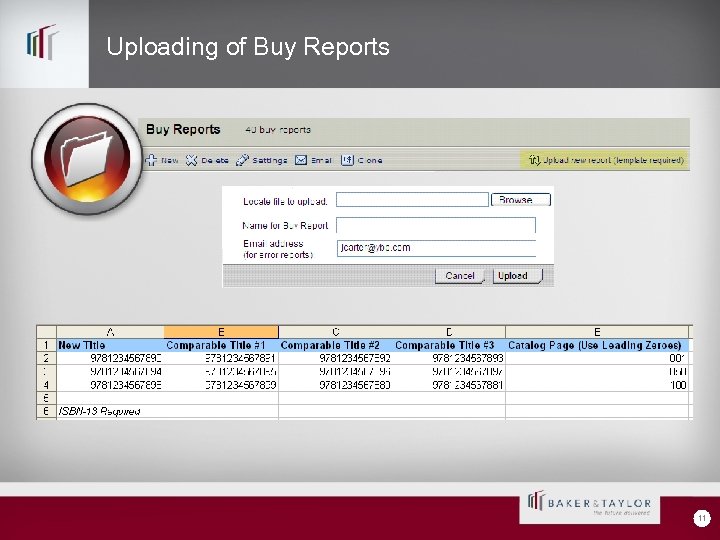Click the Cancel button
720x540 pixels.
(x=460, y=276)
